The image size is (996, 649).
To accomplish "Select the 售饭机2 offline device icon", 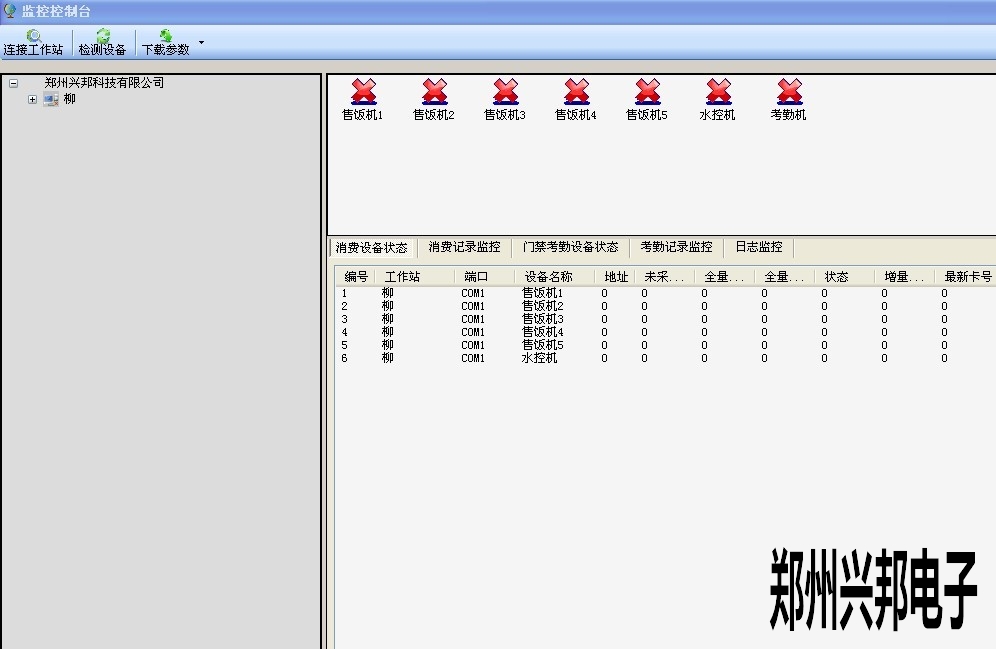I will click(x=434, y=91).
